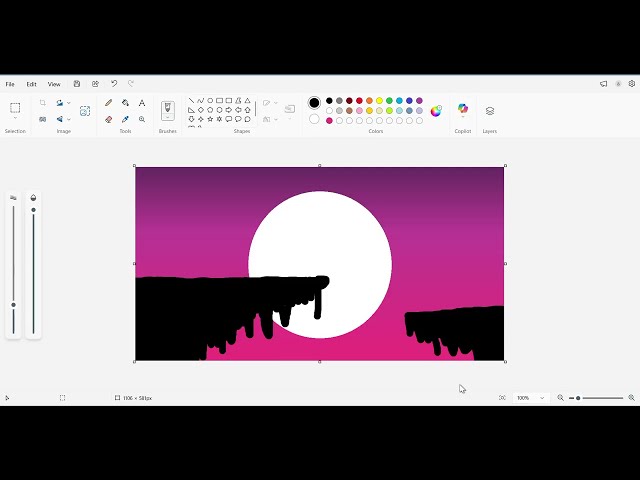
Task: Open the Edit menu
Action: pos(31,84)
